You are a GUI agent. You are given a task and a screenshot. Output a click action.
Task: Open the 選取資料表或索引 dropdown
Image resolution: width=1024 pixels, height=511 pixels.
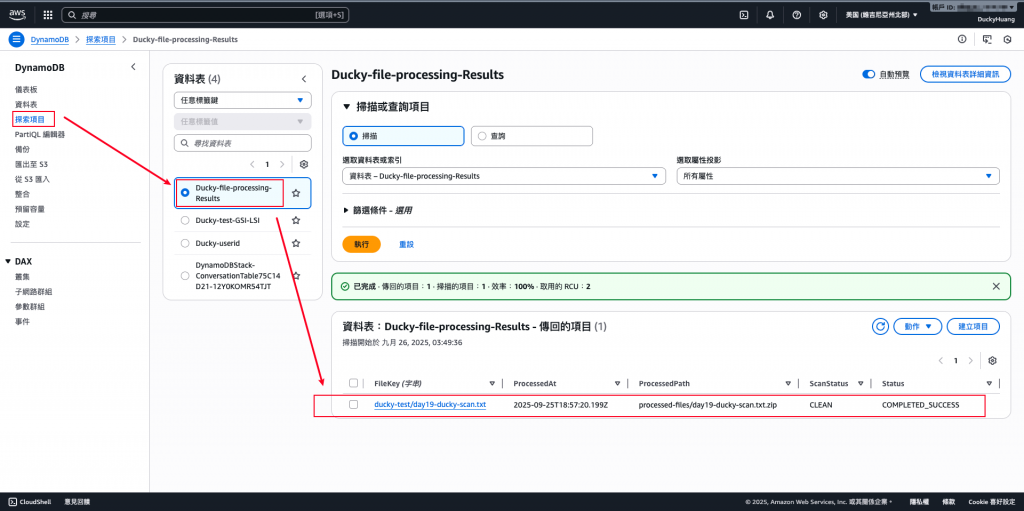504,176
